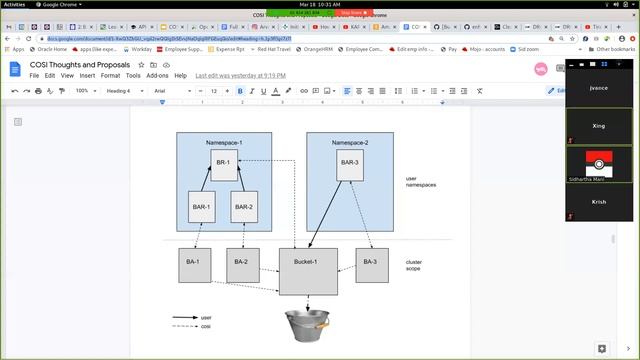Open the editing mode pencil dropdown
Screen dimensions: 640x360
click(x=556, y=91)
